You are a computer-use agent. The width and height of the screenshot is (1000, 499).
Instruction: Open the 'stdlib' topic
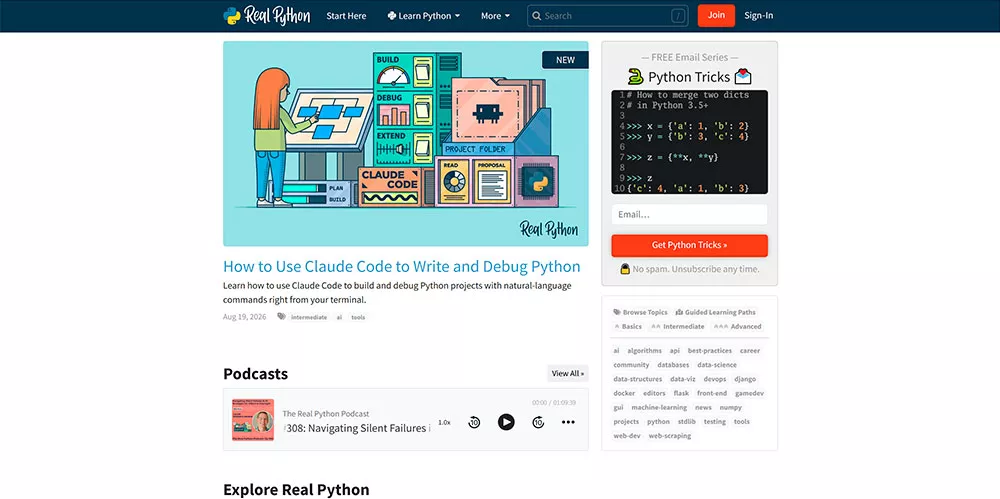click(x=687, y=422)
